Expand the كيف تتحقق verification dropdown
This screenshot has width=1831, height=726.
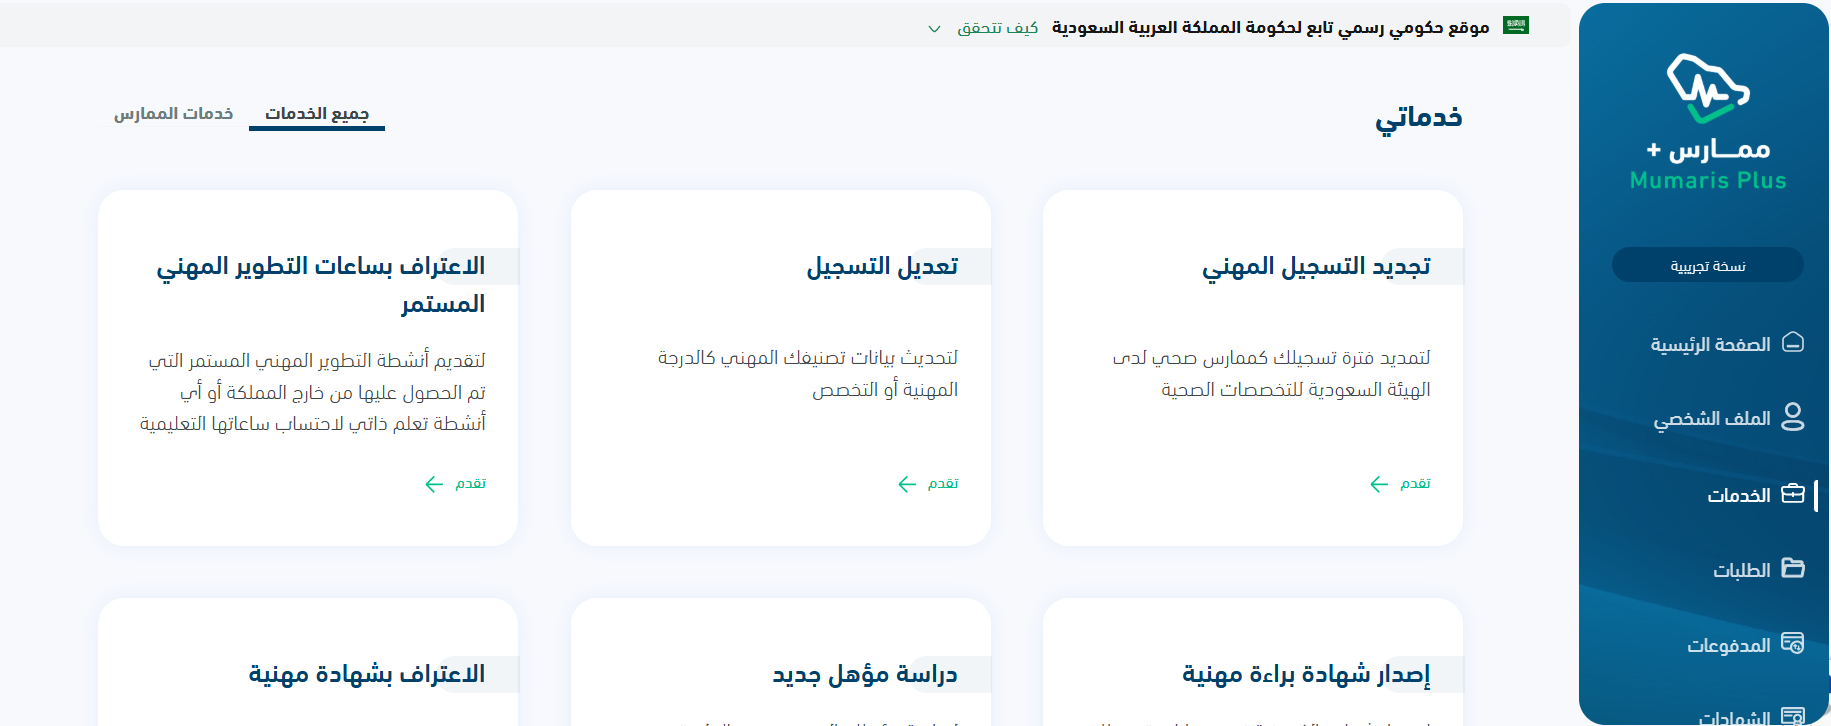point(997,28)
